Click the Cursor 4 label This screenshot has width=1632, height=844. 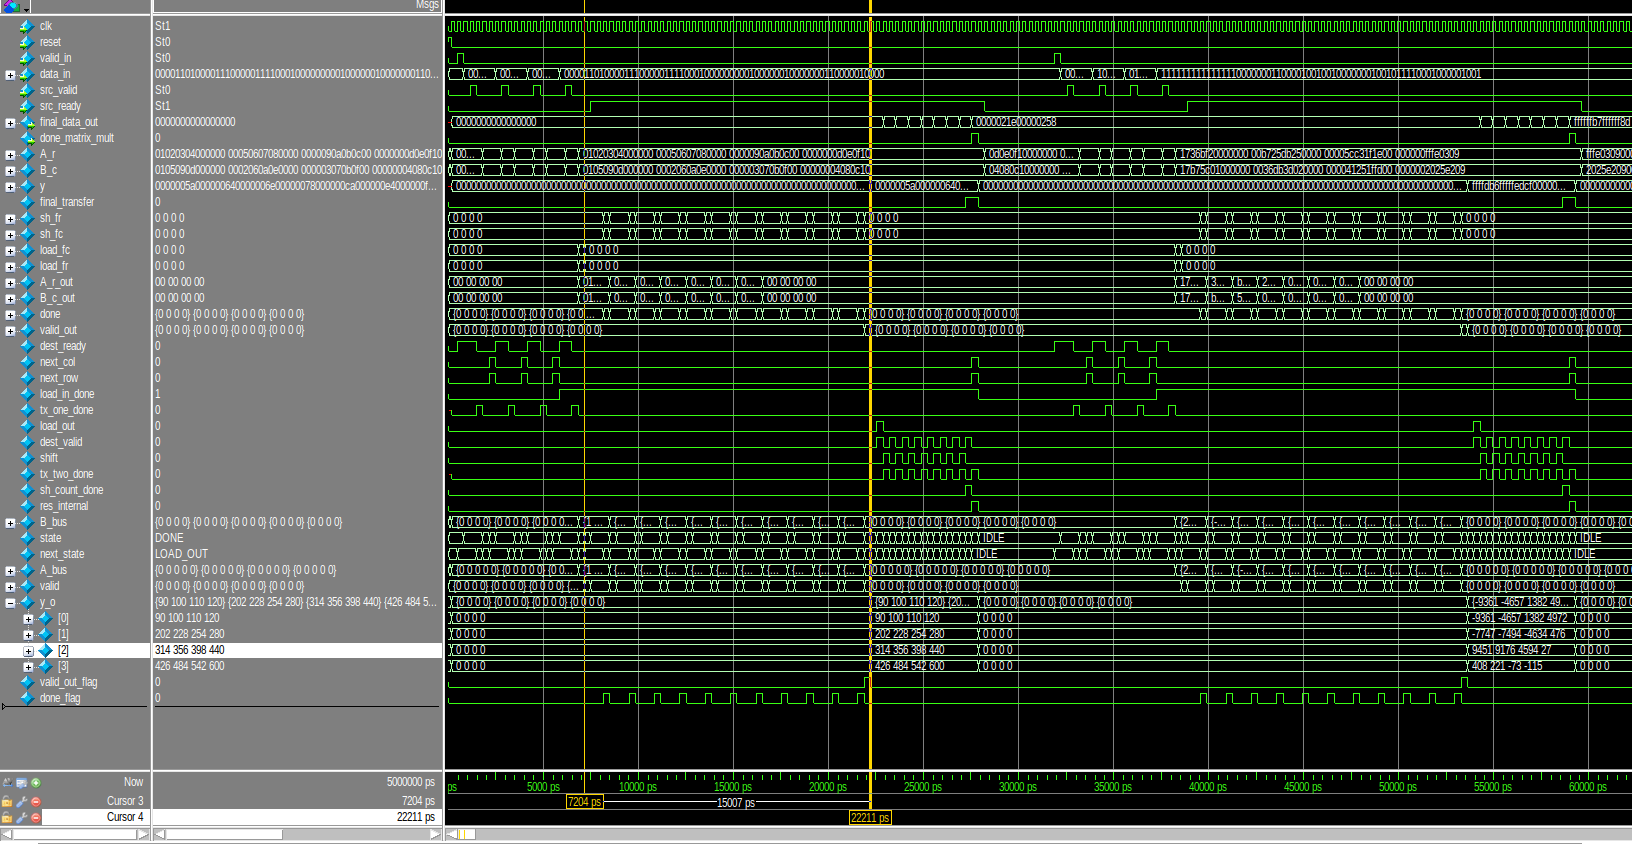125,817
